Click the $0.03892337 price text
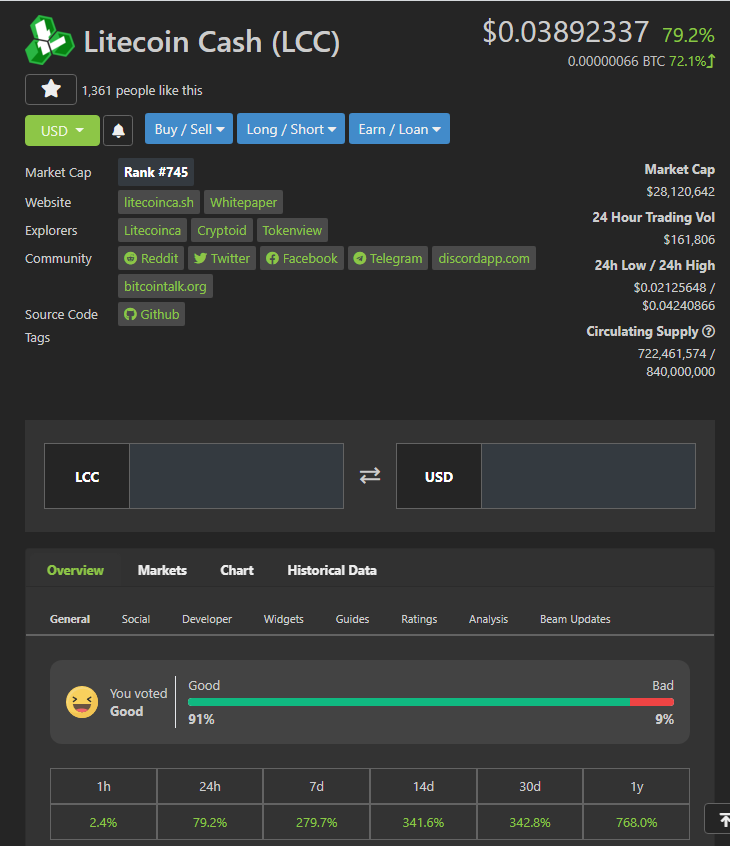Viewport: 730px width, 846px height. (565, 32)
